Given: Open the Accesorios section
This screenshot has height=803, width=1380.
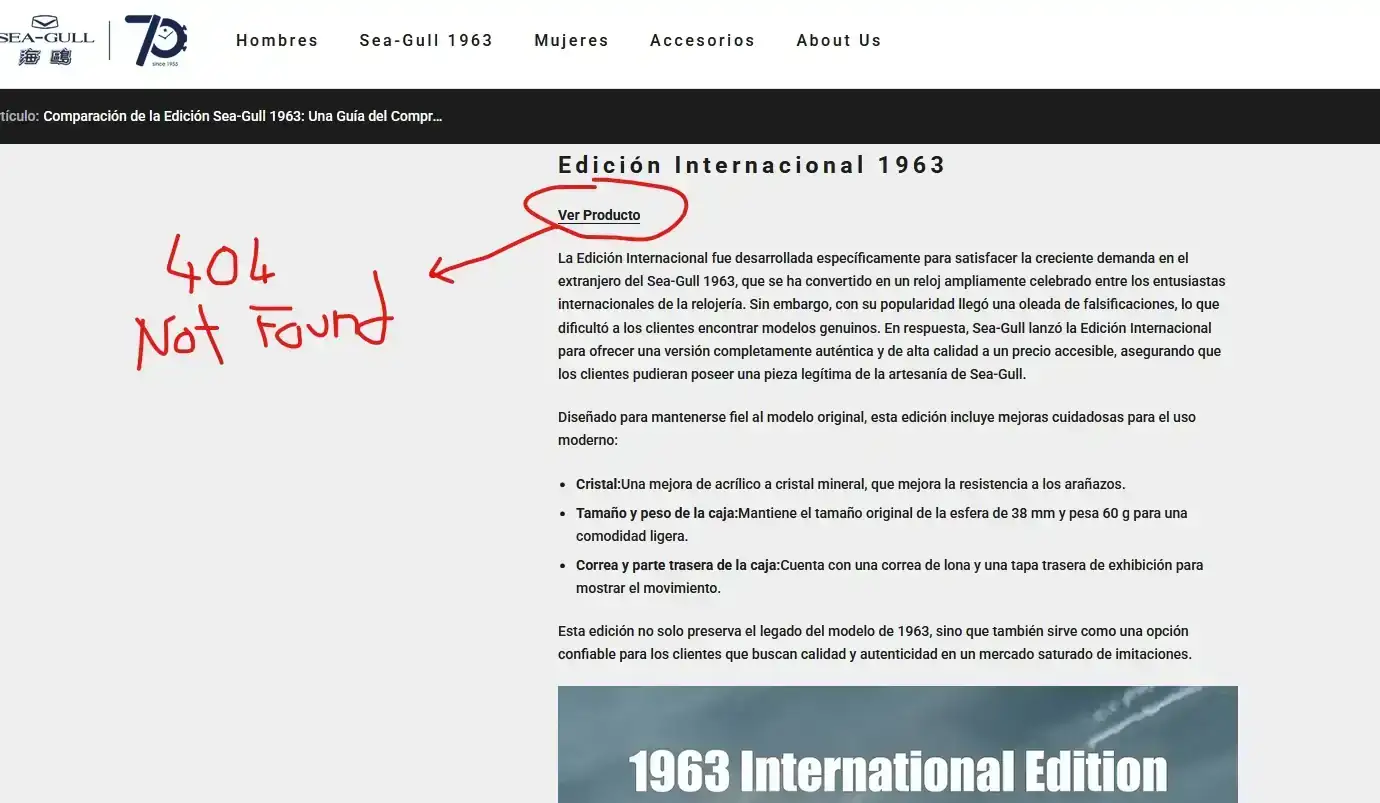Looking at the screenshot, I should tap(702, 41).
